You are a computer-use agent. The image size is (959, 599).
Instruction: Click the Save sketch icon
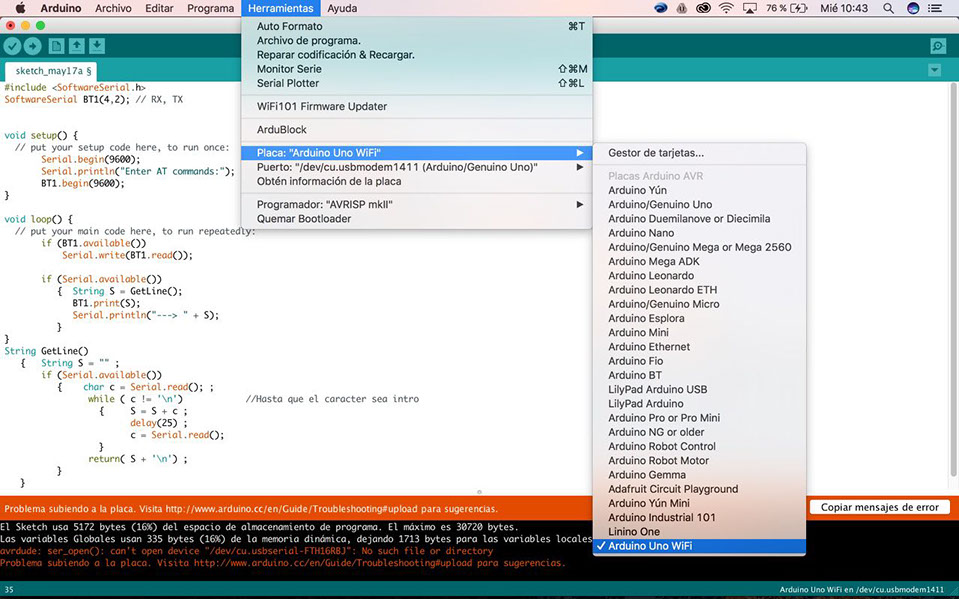[97, 46]
